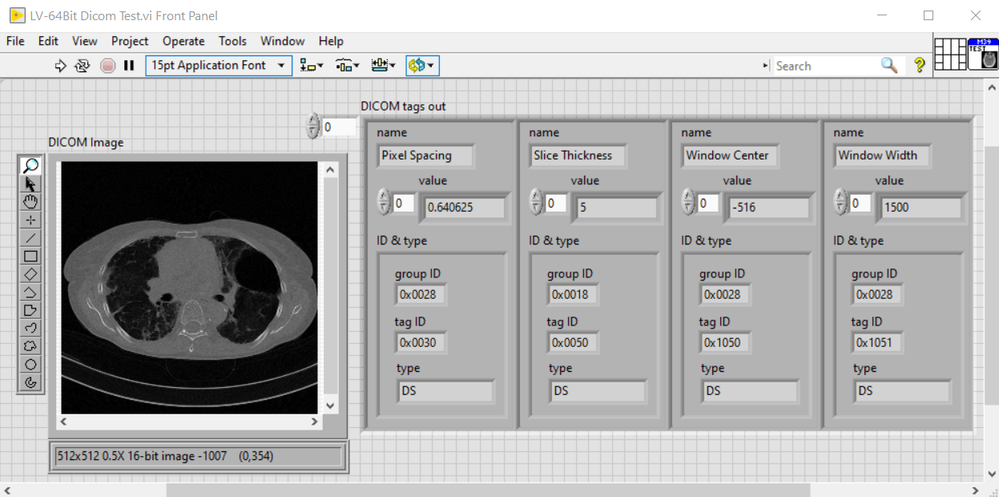999x497 pixels.
Task: Select the Zoom tool in image palette
Action: point(31,166)
